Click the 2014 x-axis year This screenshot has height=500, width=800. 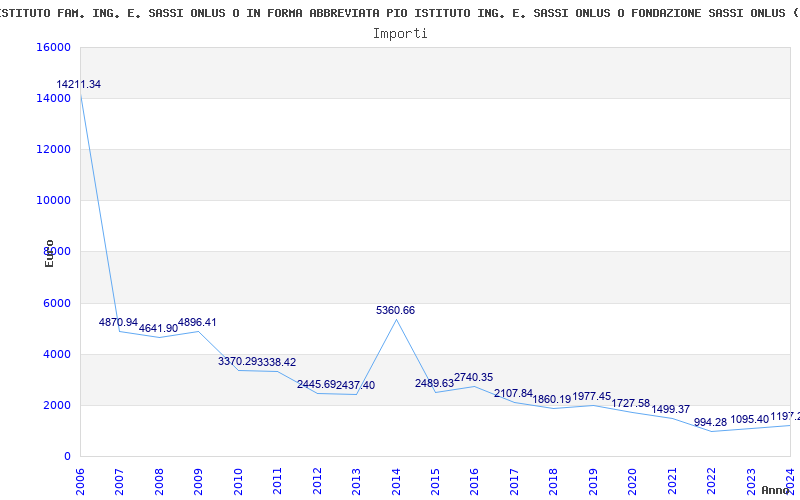396,482
